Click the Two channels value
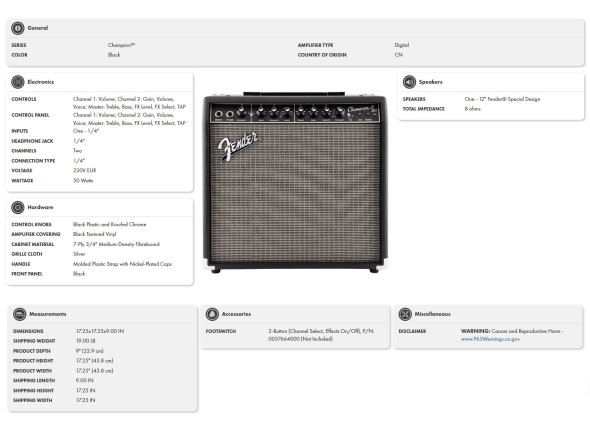Image resolution: width=590 pixels, height=434 pixels. [77, 151]
